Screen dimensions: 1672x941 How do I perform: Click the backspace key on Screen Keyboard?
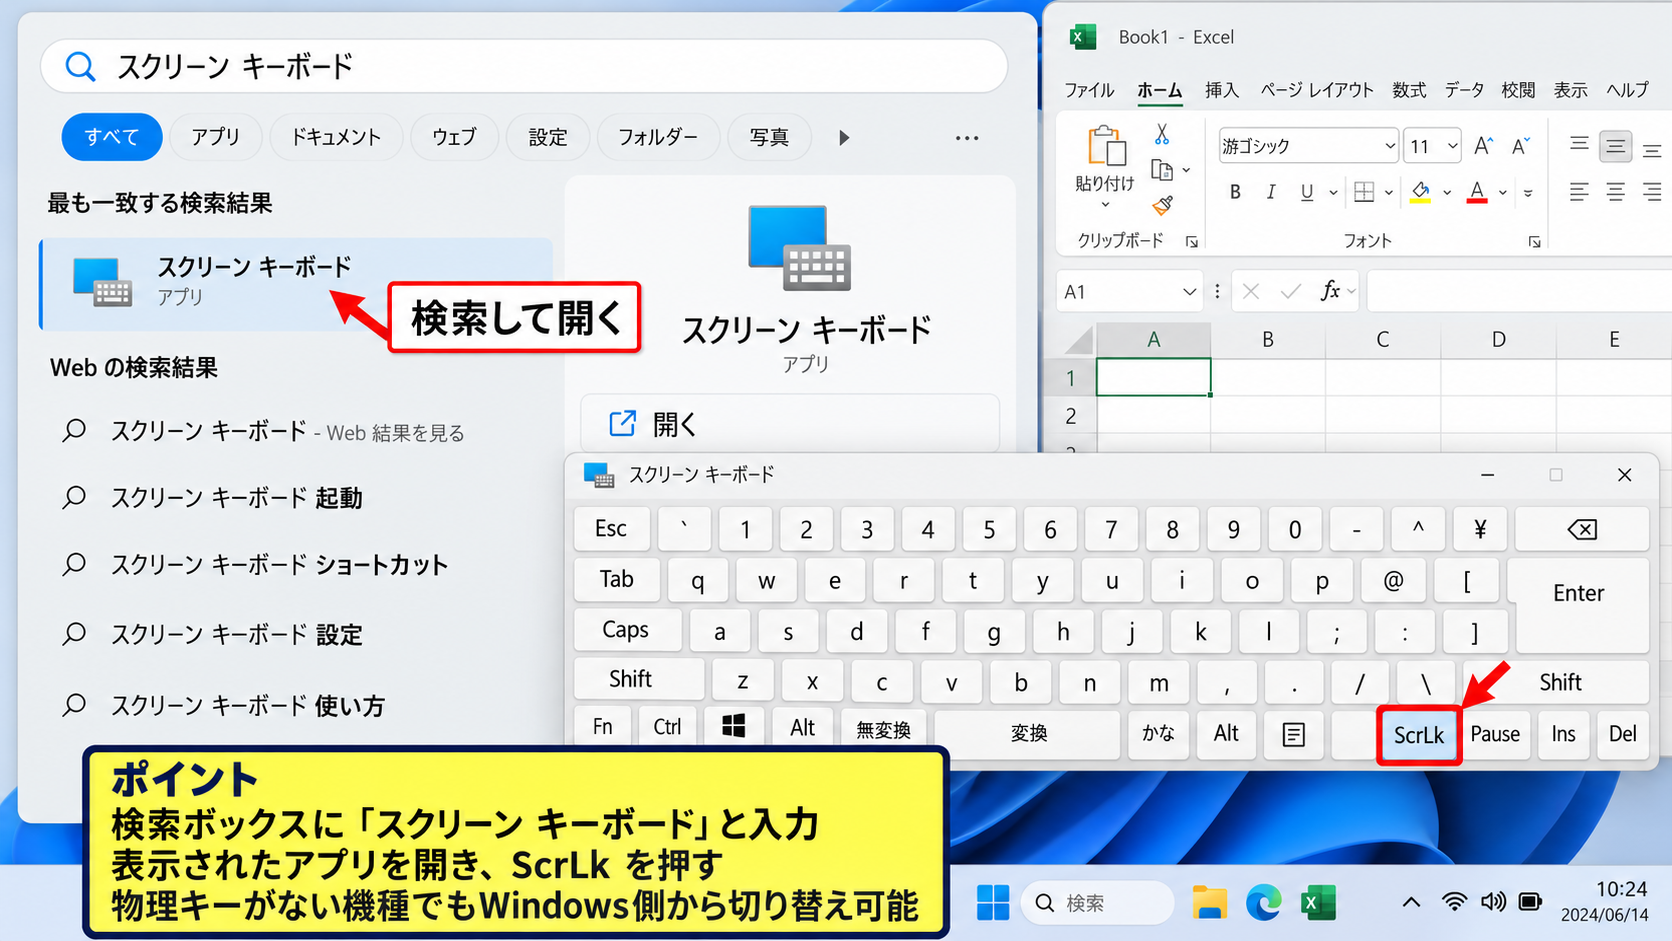click(1582, 529)
